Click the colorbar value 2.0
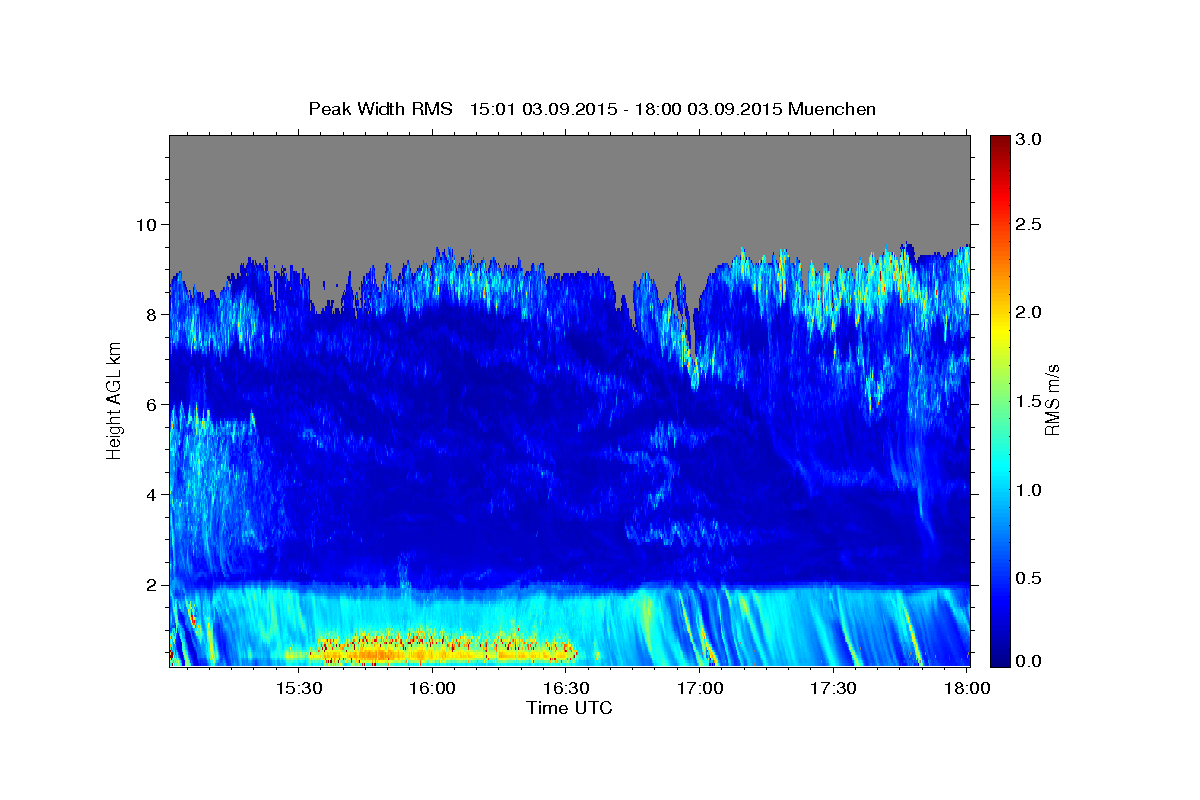 pyautogui.click(x=1029, y=313)
